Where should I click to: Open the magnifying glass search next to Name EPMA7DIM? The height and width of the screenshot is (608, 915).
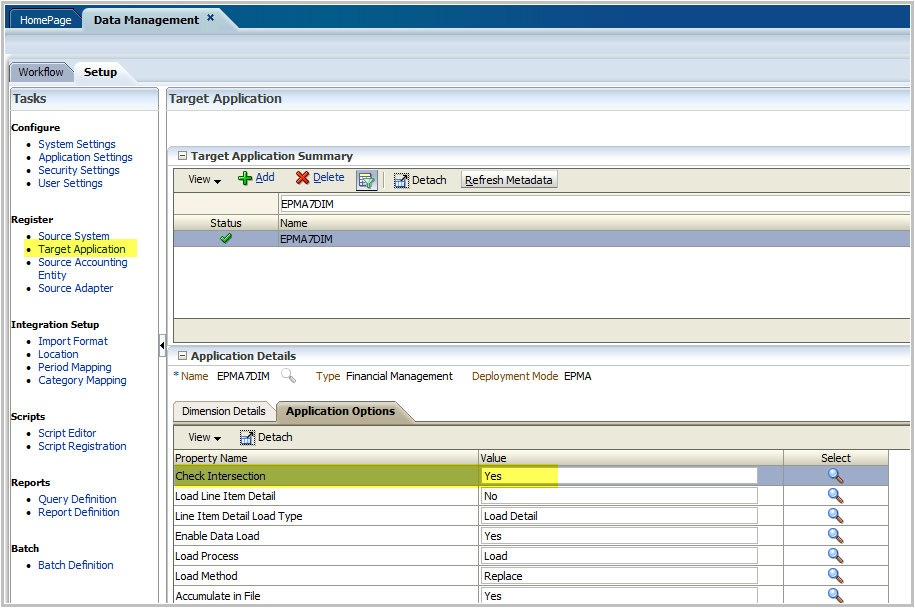[290, 376]
